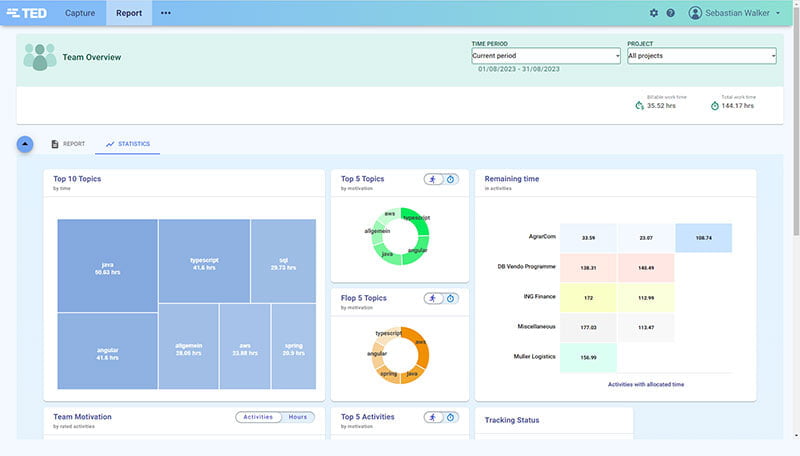Image resolution: width=800 pixels, height=456 pixels.
Task: Toggle Top 5 Topics to motivation view
Action: (433, 179)
